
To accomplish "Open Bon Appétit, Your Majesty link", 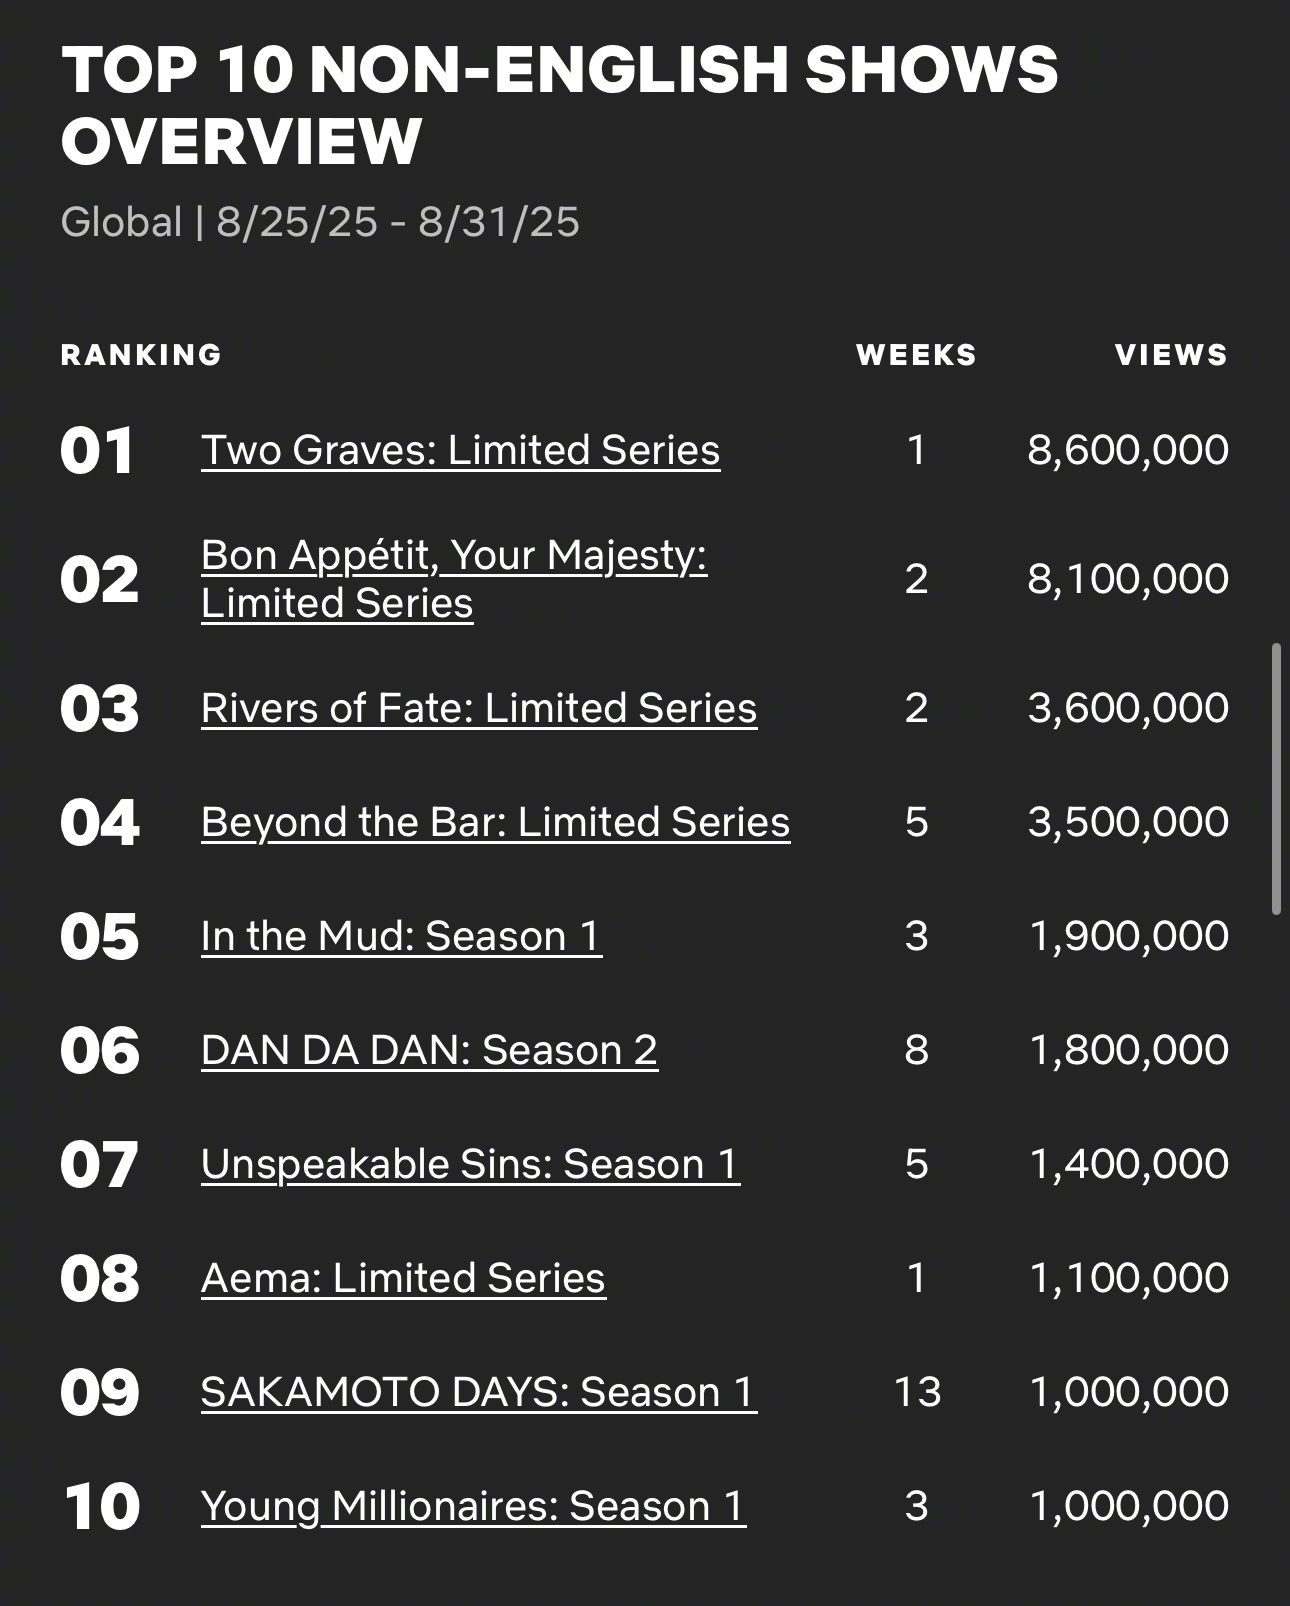I will (x=454, y=579).
